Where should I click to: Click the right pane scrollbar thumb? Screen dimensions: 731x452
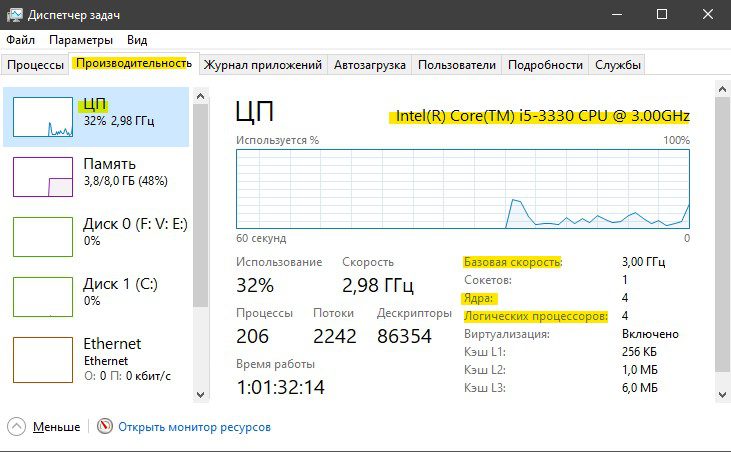pyautogui.click(x=722, y=234)
